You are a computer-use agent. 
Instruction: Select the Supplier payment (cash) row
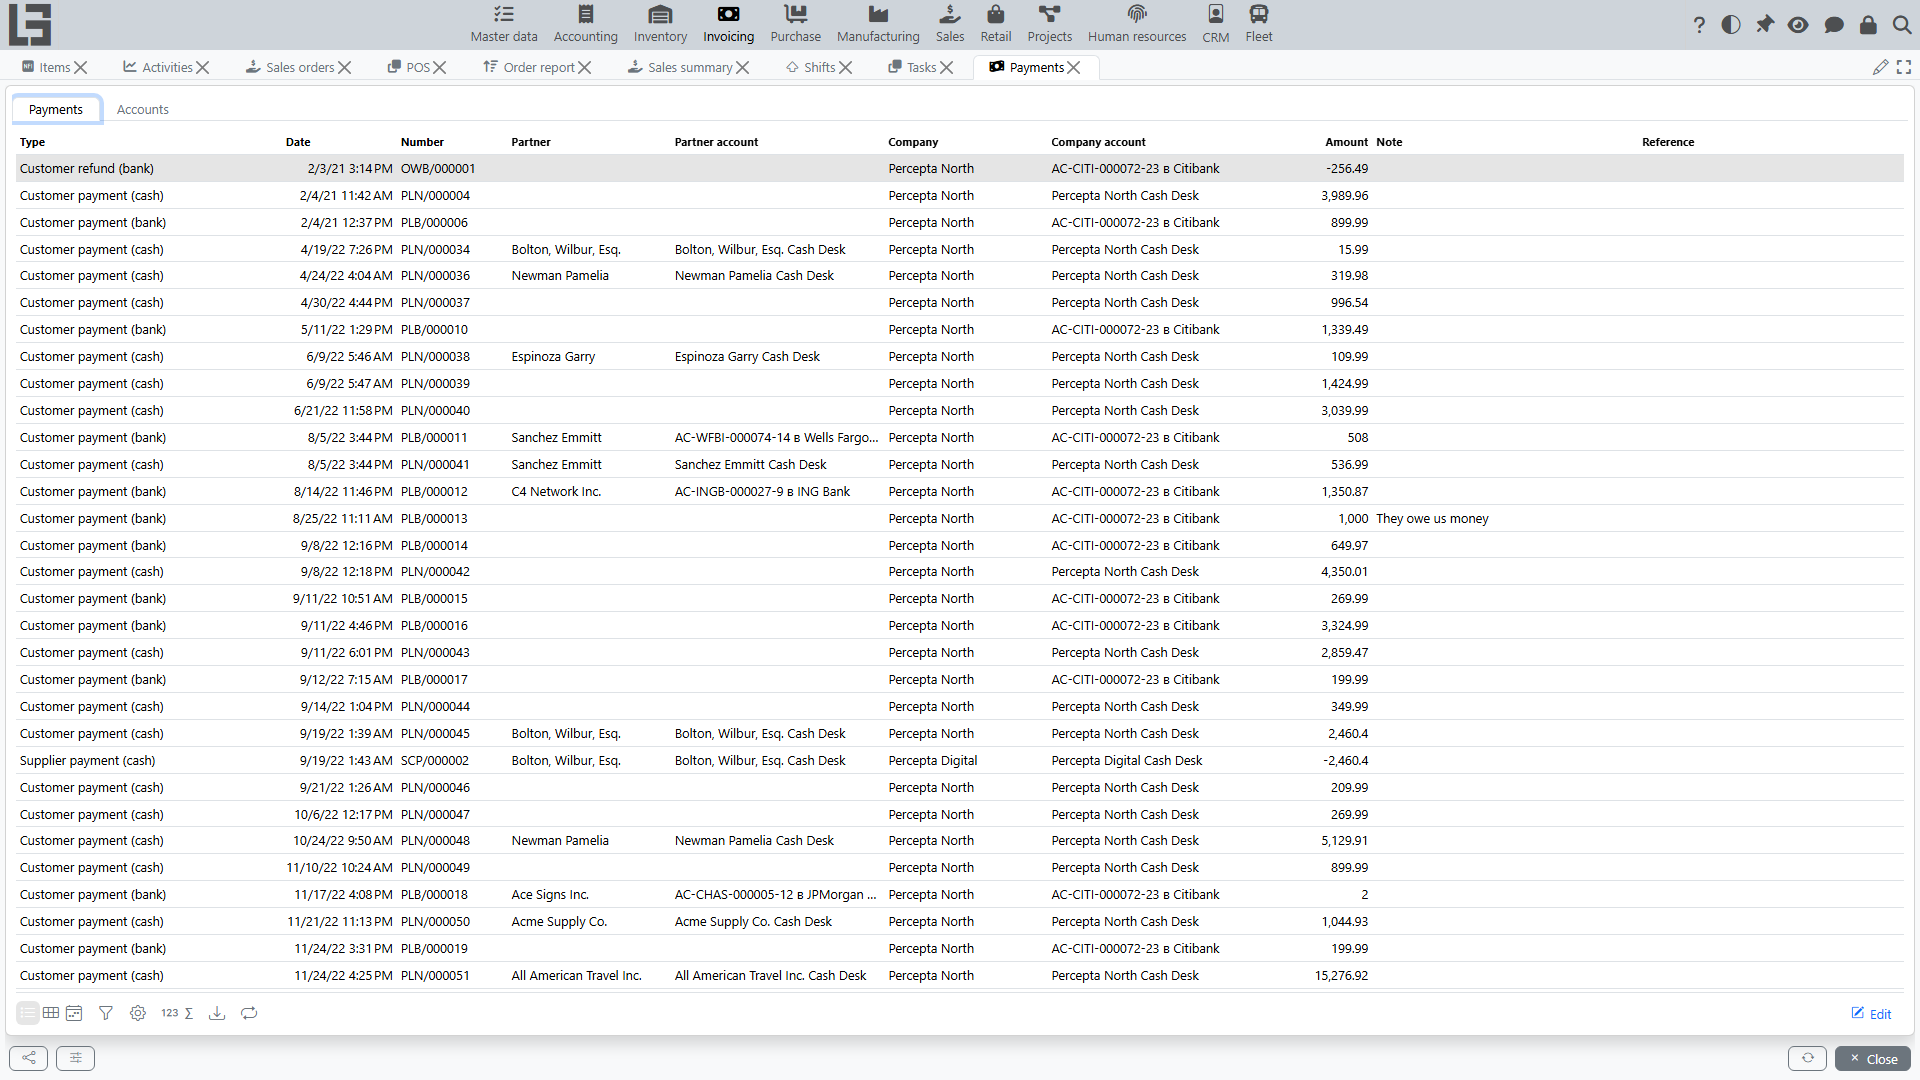[x=959, y=760]
